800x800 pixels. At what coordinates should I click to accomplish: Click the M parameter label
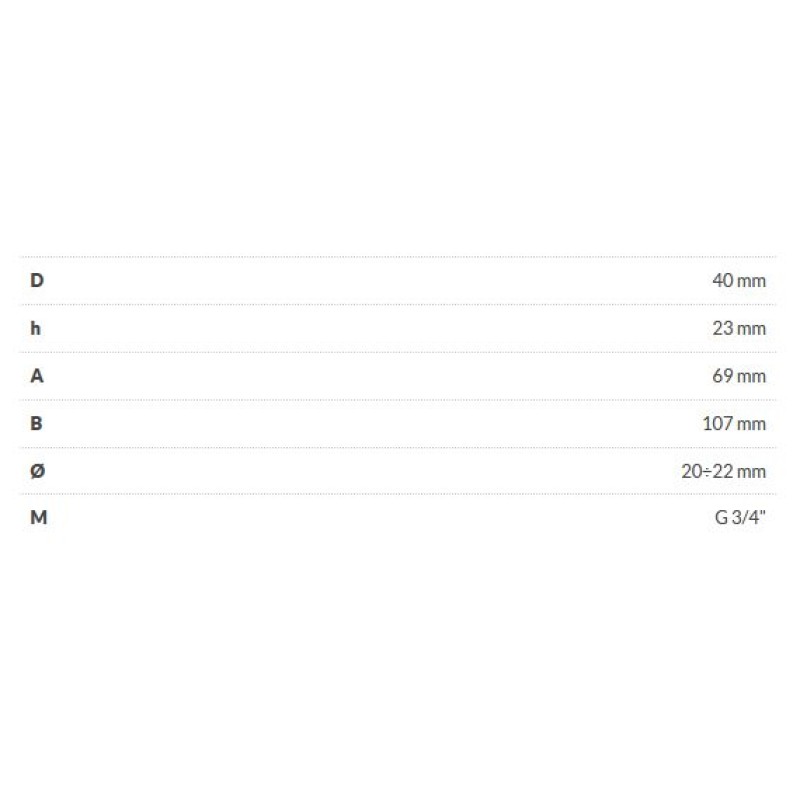click(x=38, y=518)
